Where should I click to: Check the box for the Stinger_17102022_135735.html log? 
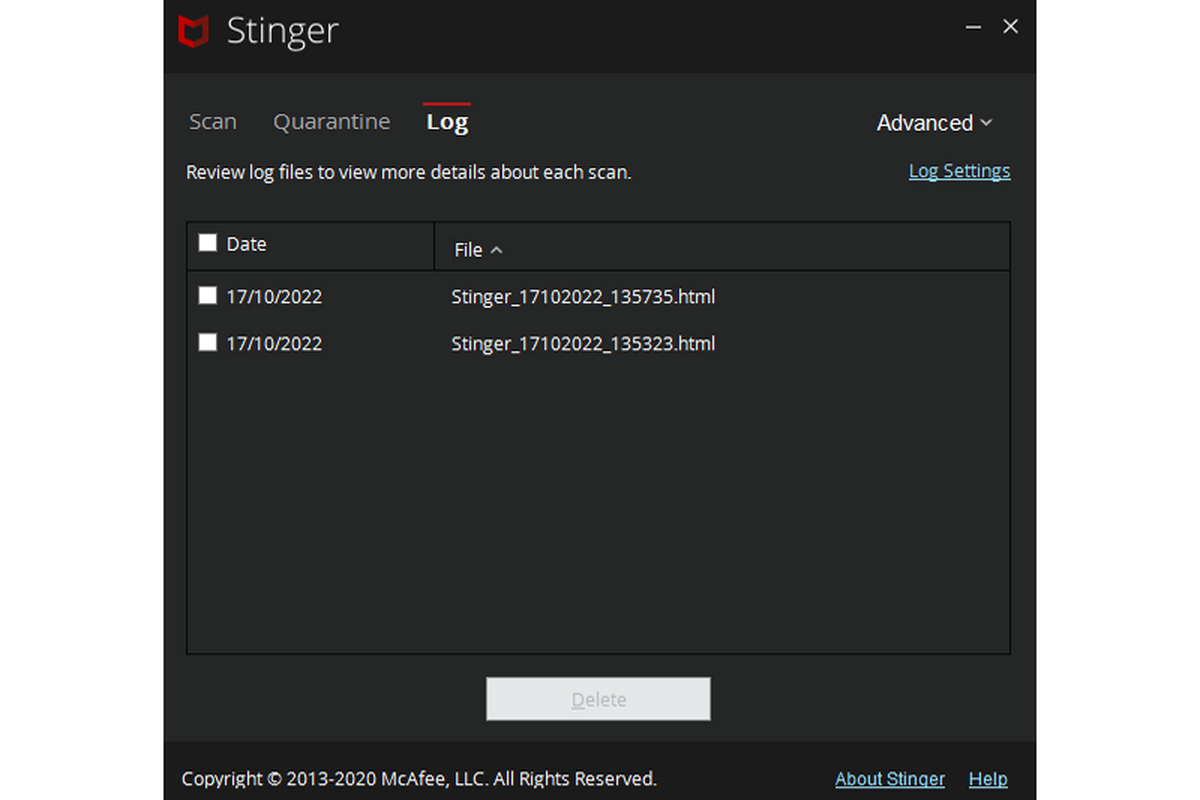click(x=208, y=296)
